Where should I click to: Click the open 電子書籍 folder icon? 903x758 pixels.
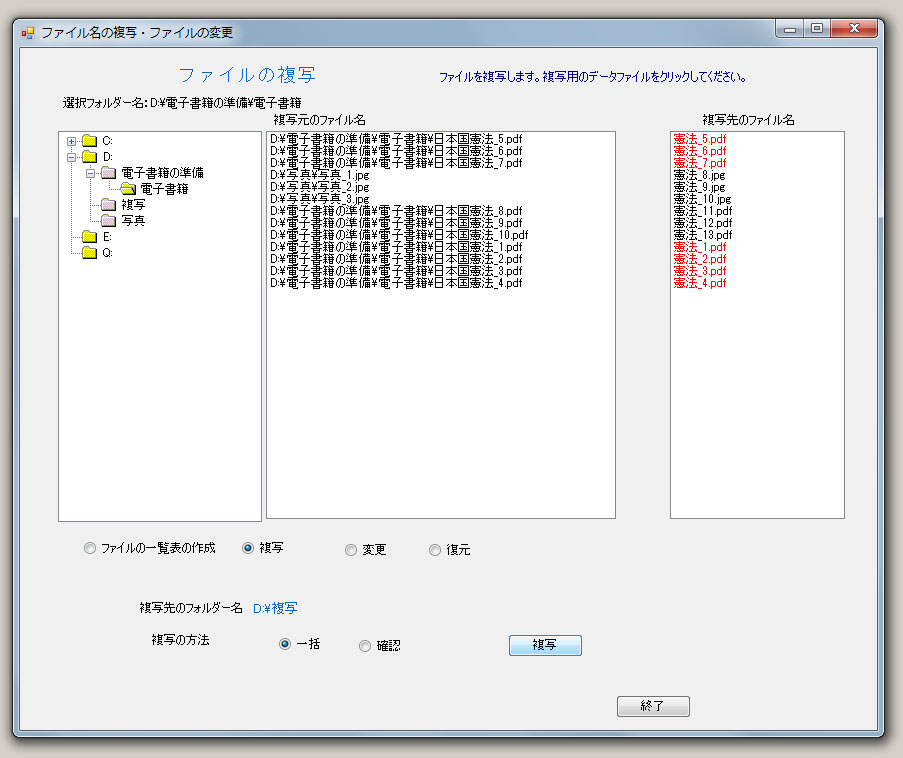coord(127,189)
